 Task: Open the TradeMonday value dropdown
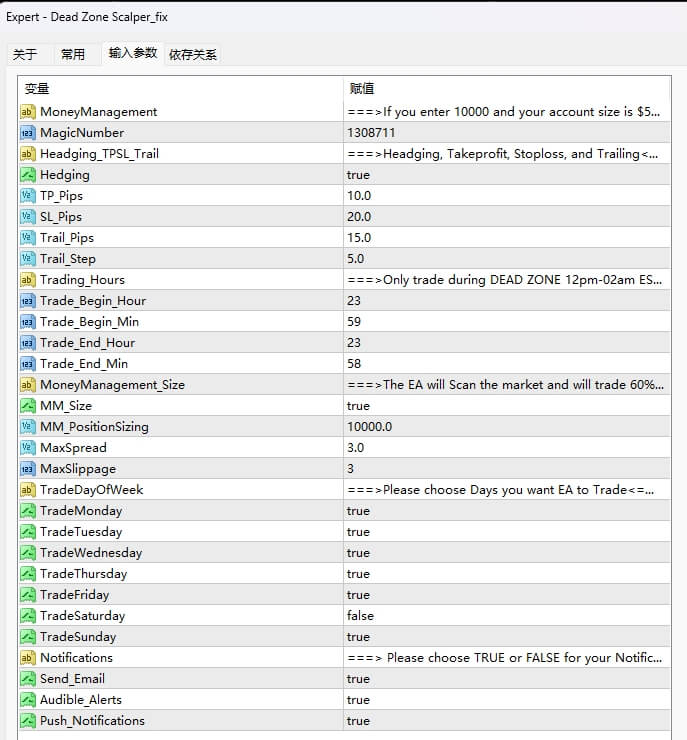point(358,511)
